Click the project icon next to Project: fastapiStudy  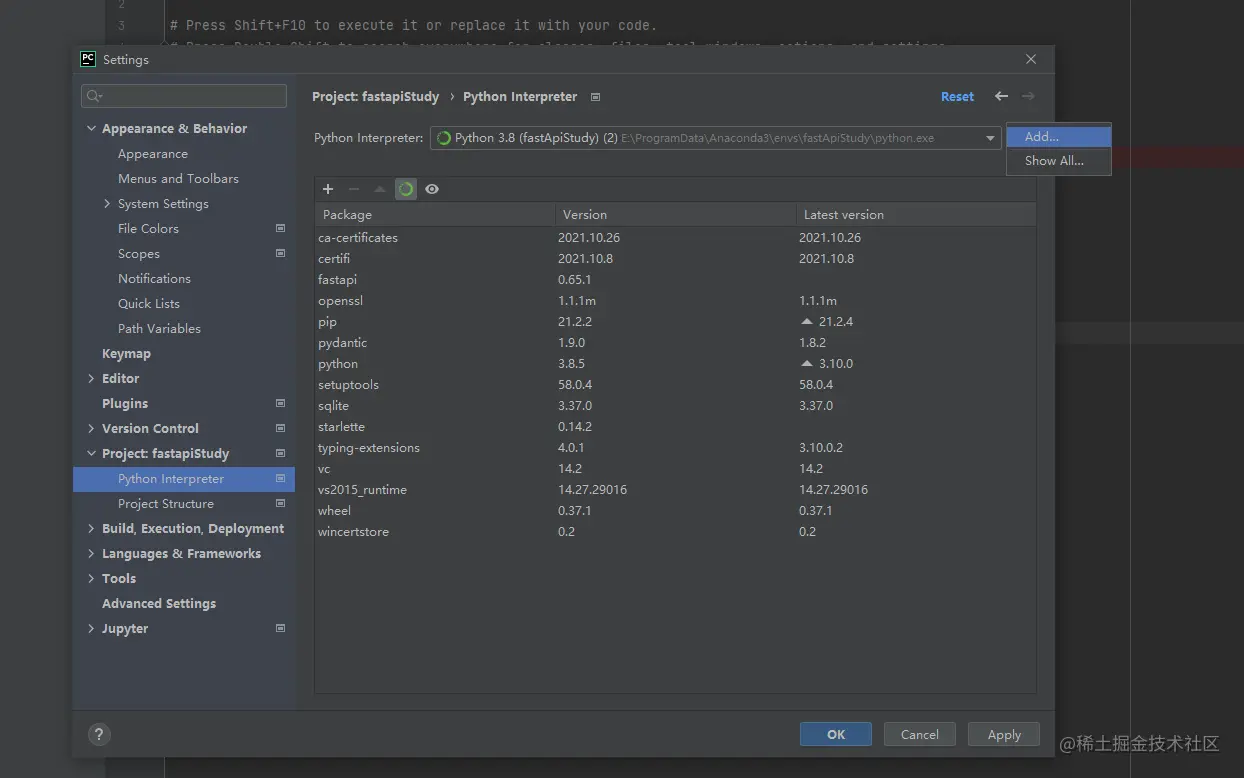pos(280,453)
